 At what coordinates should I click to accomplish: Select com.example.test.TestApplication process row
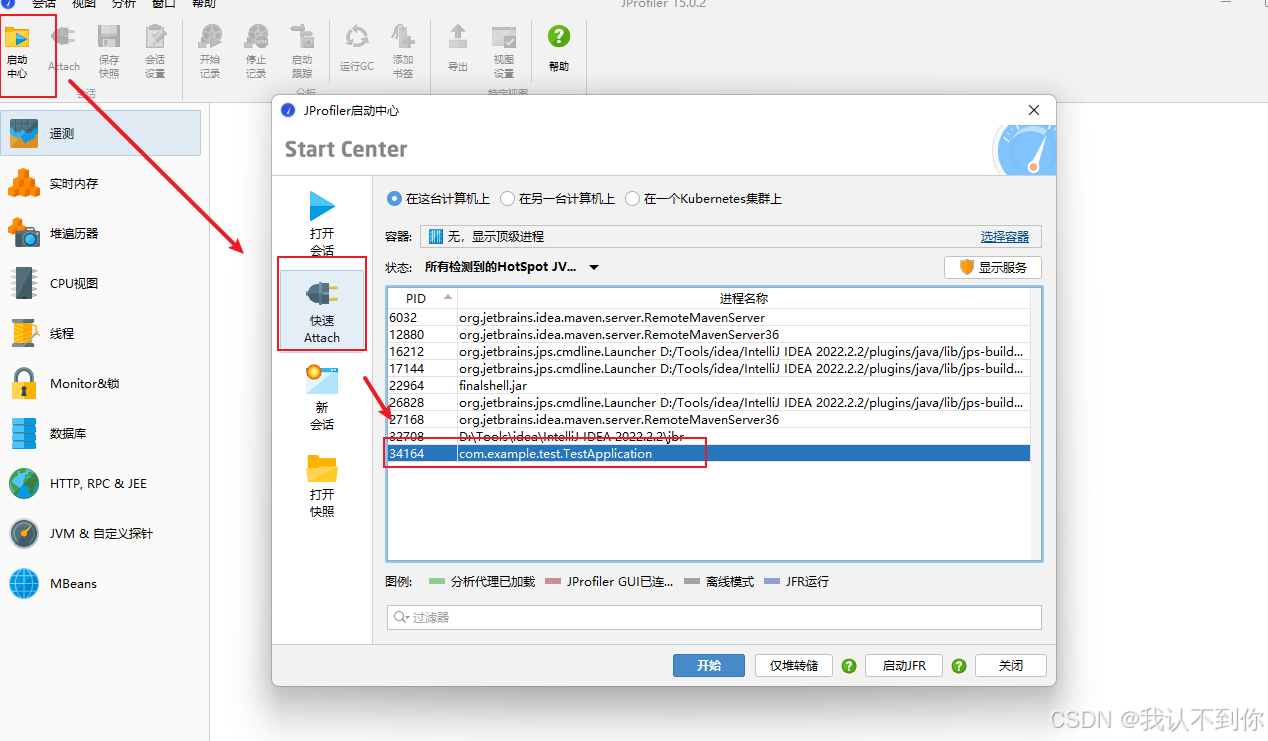(x=709, y=453)
